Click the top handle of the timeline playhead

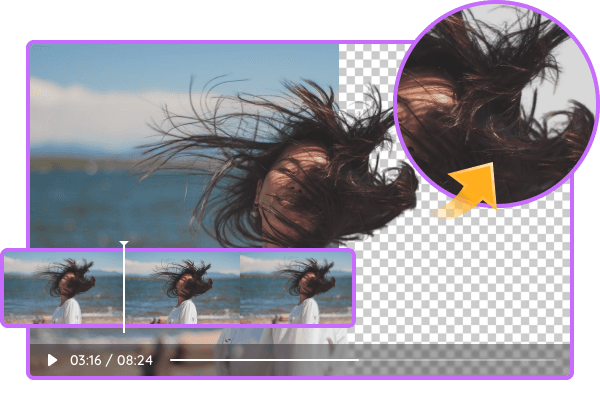point(124,243)
